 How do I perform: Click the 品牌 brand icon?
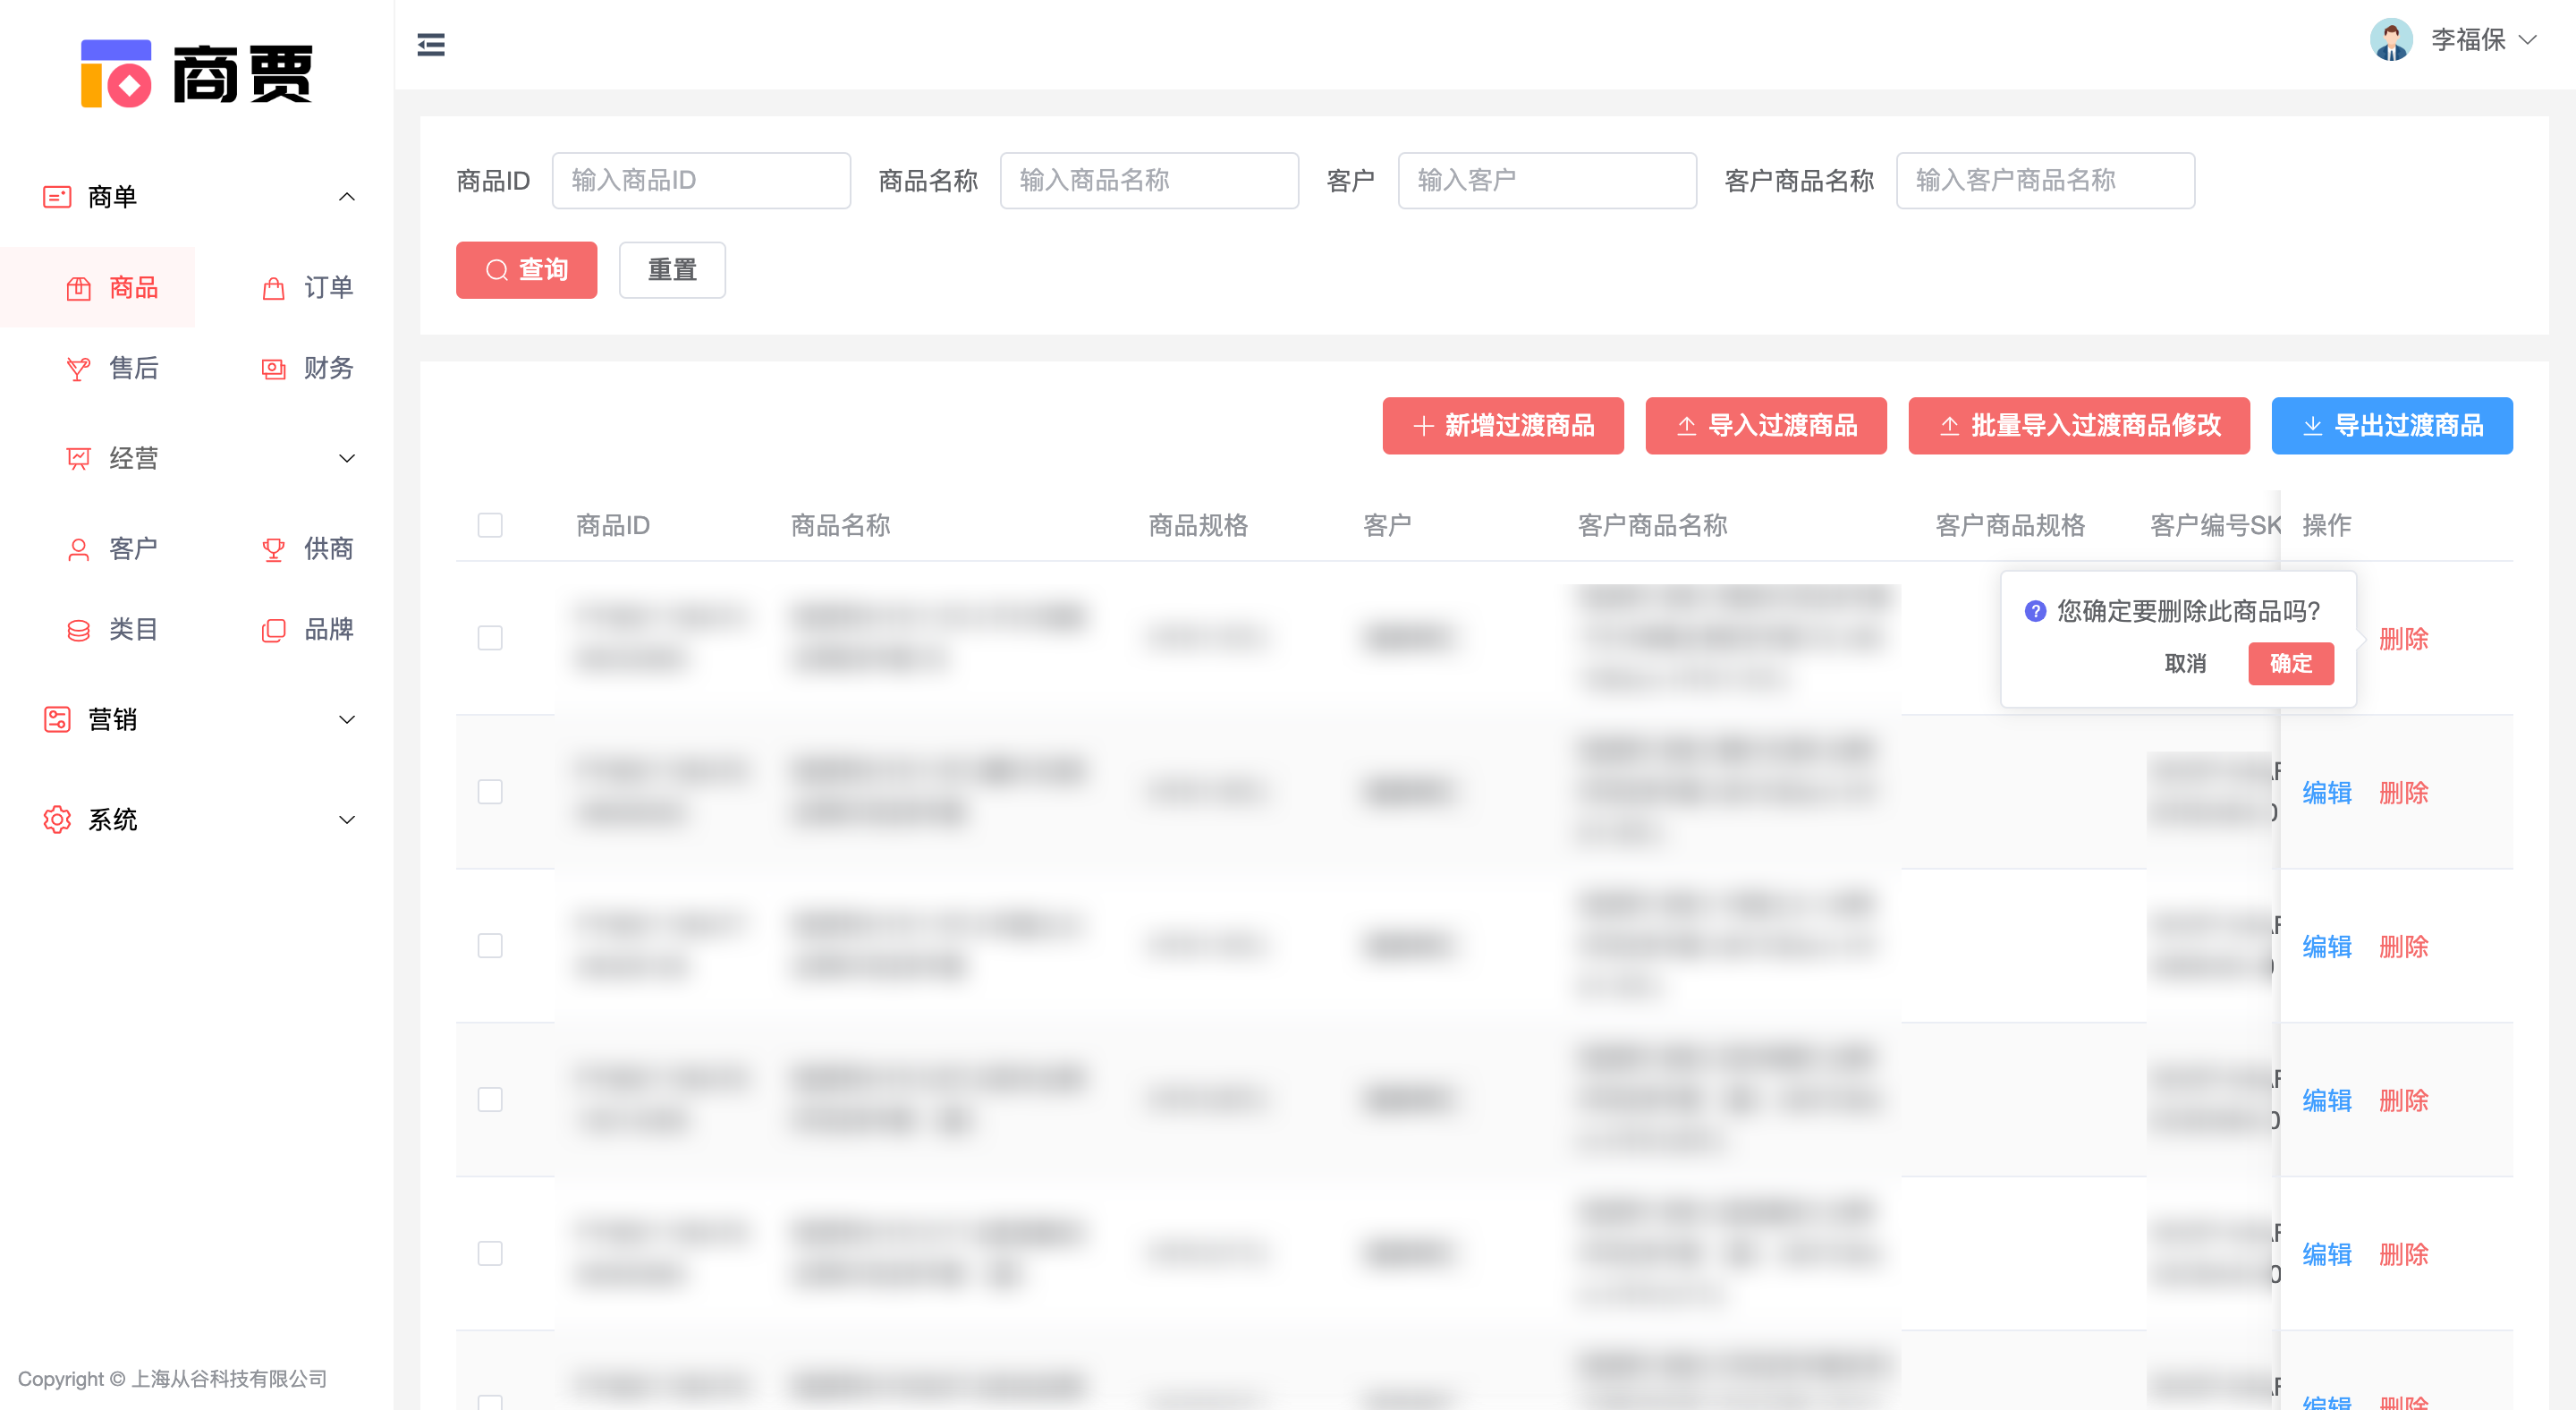[x=273, y=630]
